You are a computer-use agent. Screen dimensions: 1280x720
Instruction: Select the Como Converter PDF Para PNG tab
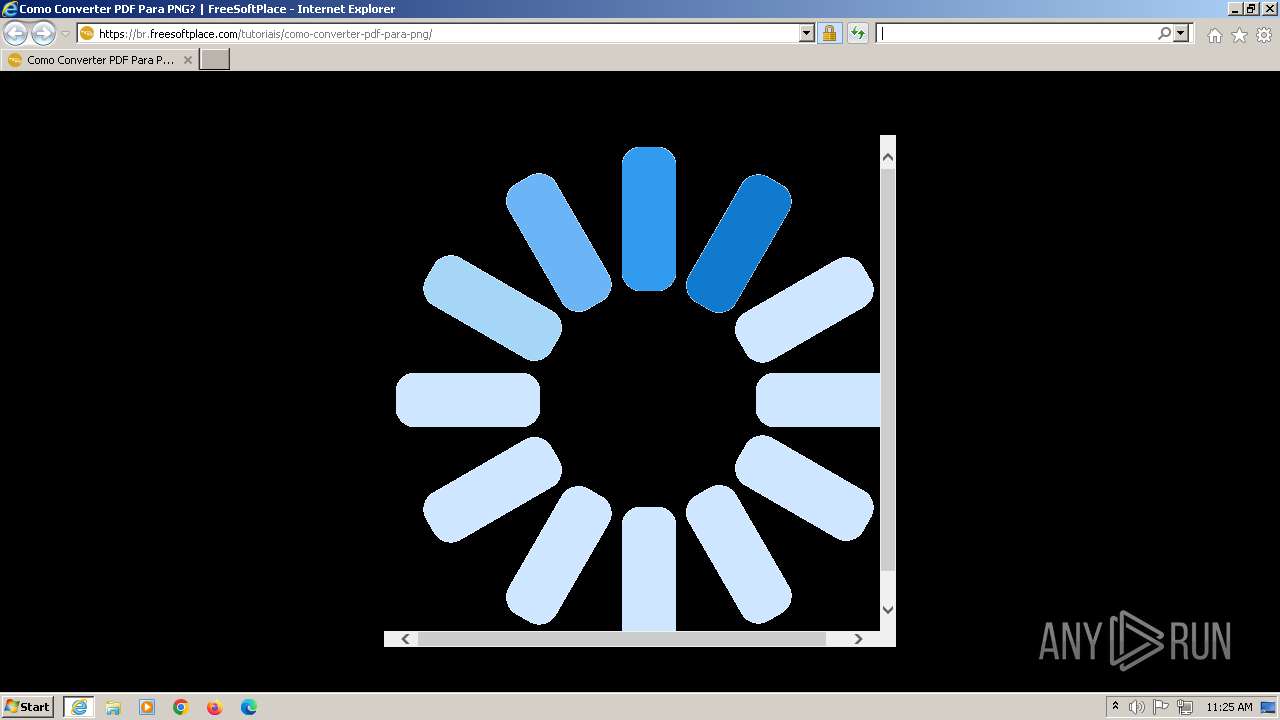coord(100,60)
